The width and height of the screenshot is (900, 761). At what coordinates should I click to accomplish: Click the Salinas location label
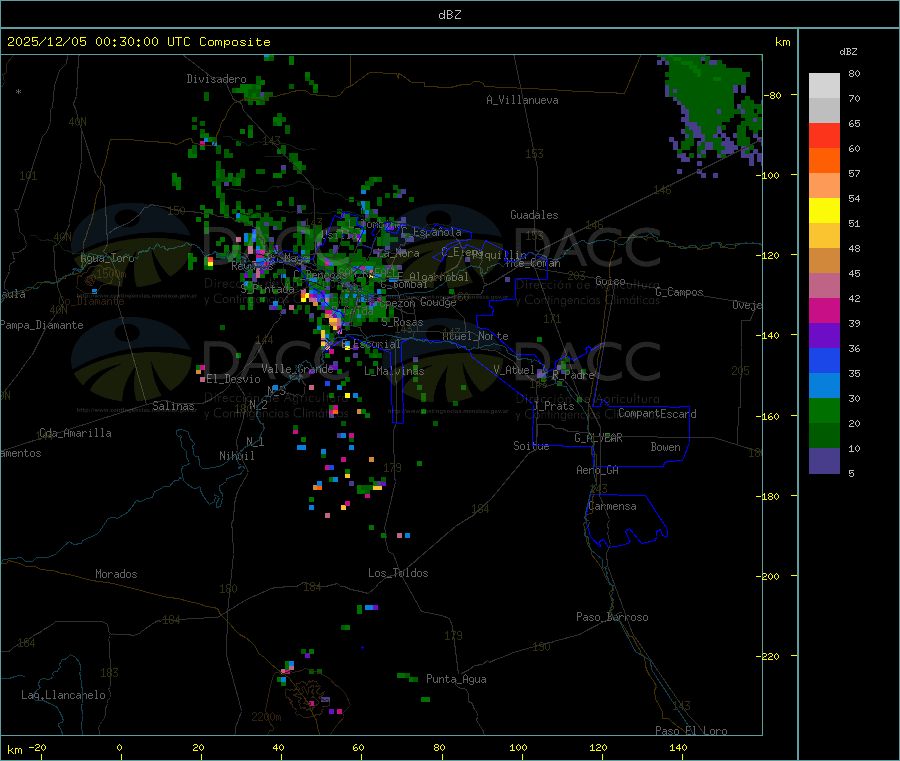(173, 406)
